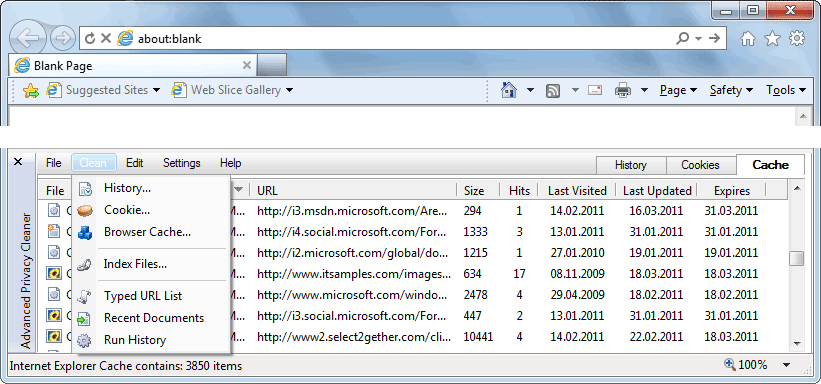The width and height of the screenshot is (821, 384).
Task: Click the about:blank address field
Action: pos(403,39)
